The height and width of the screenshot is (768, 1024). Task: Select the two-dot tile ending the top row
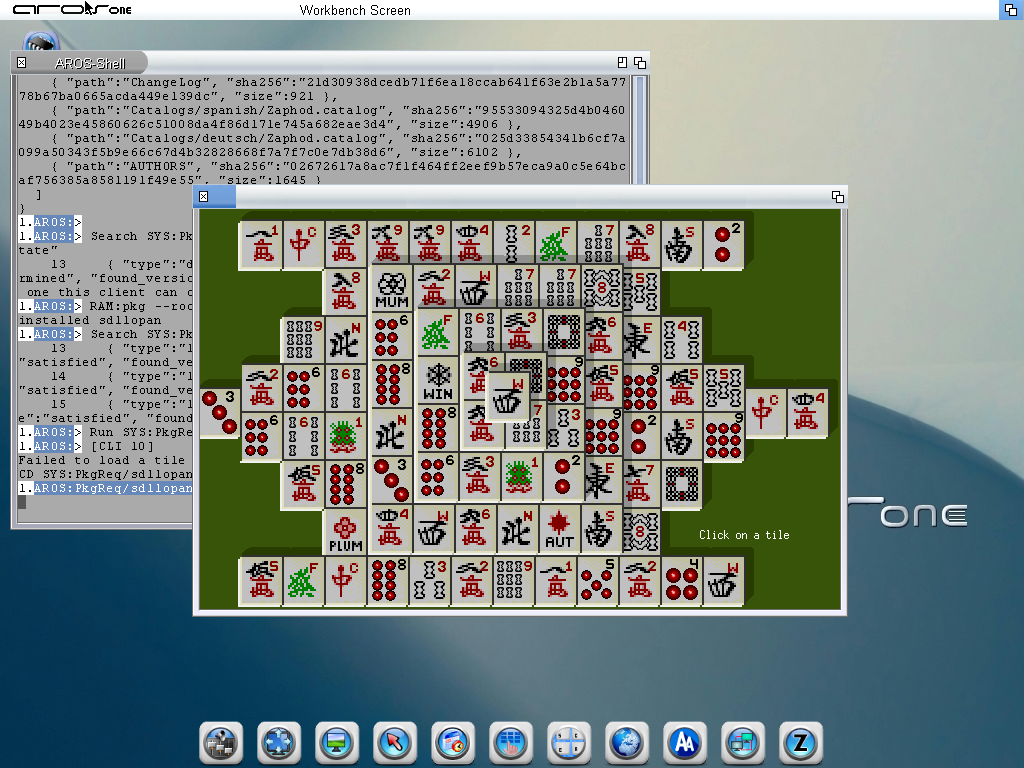723,244
